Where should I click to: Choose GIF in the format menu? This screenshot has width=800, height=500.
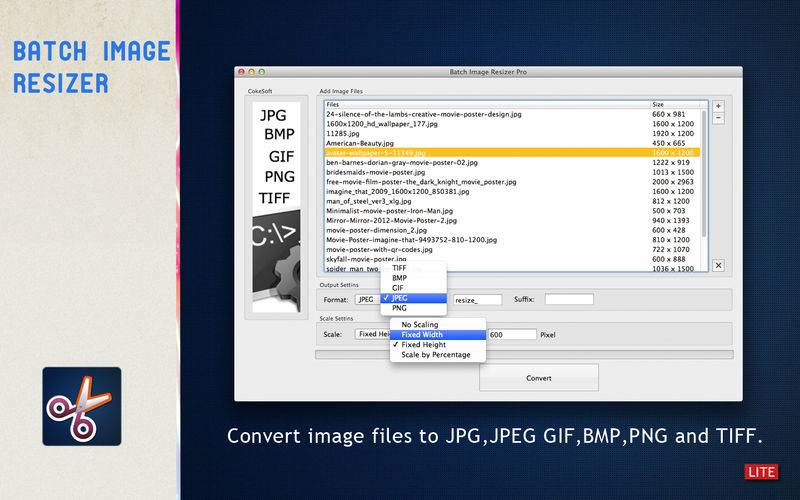click(x=414, y=288)
